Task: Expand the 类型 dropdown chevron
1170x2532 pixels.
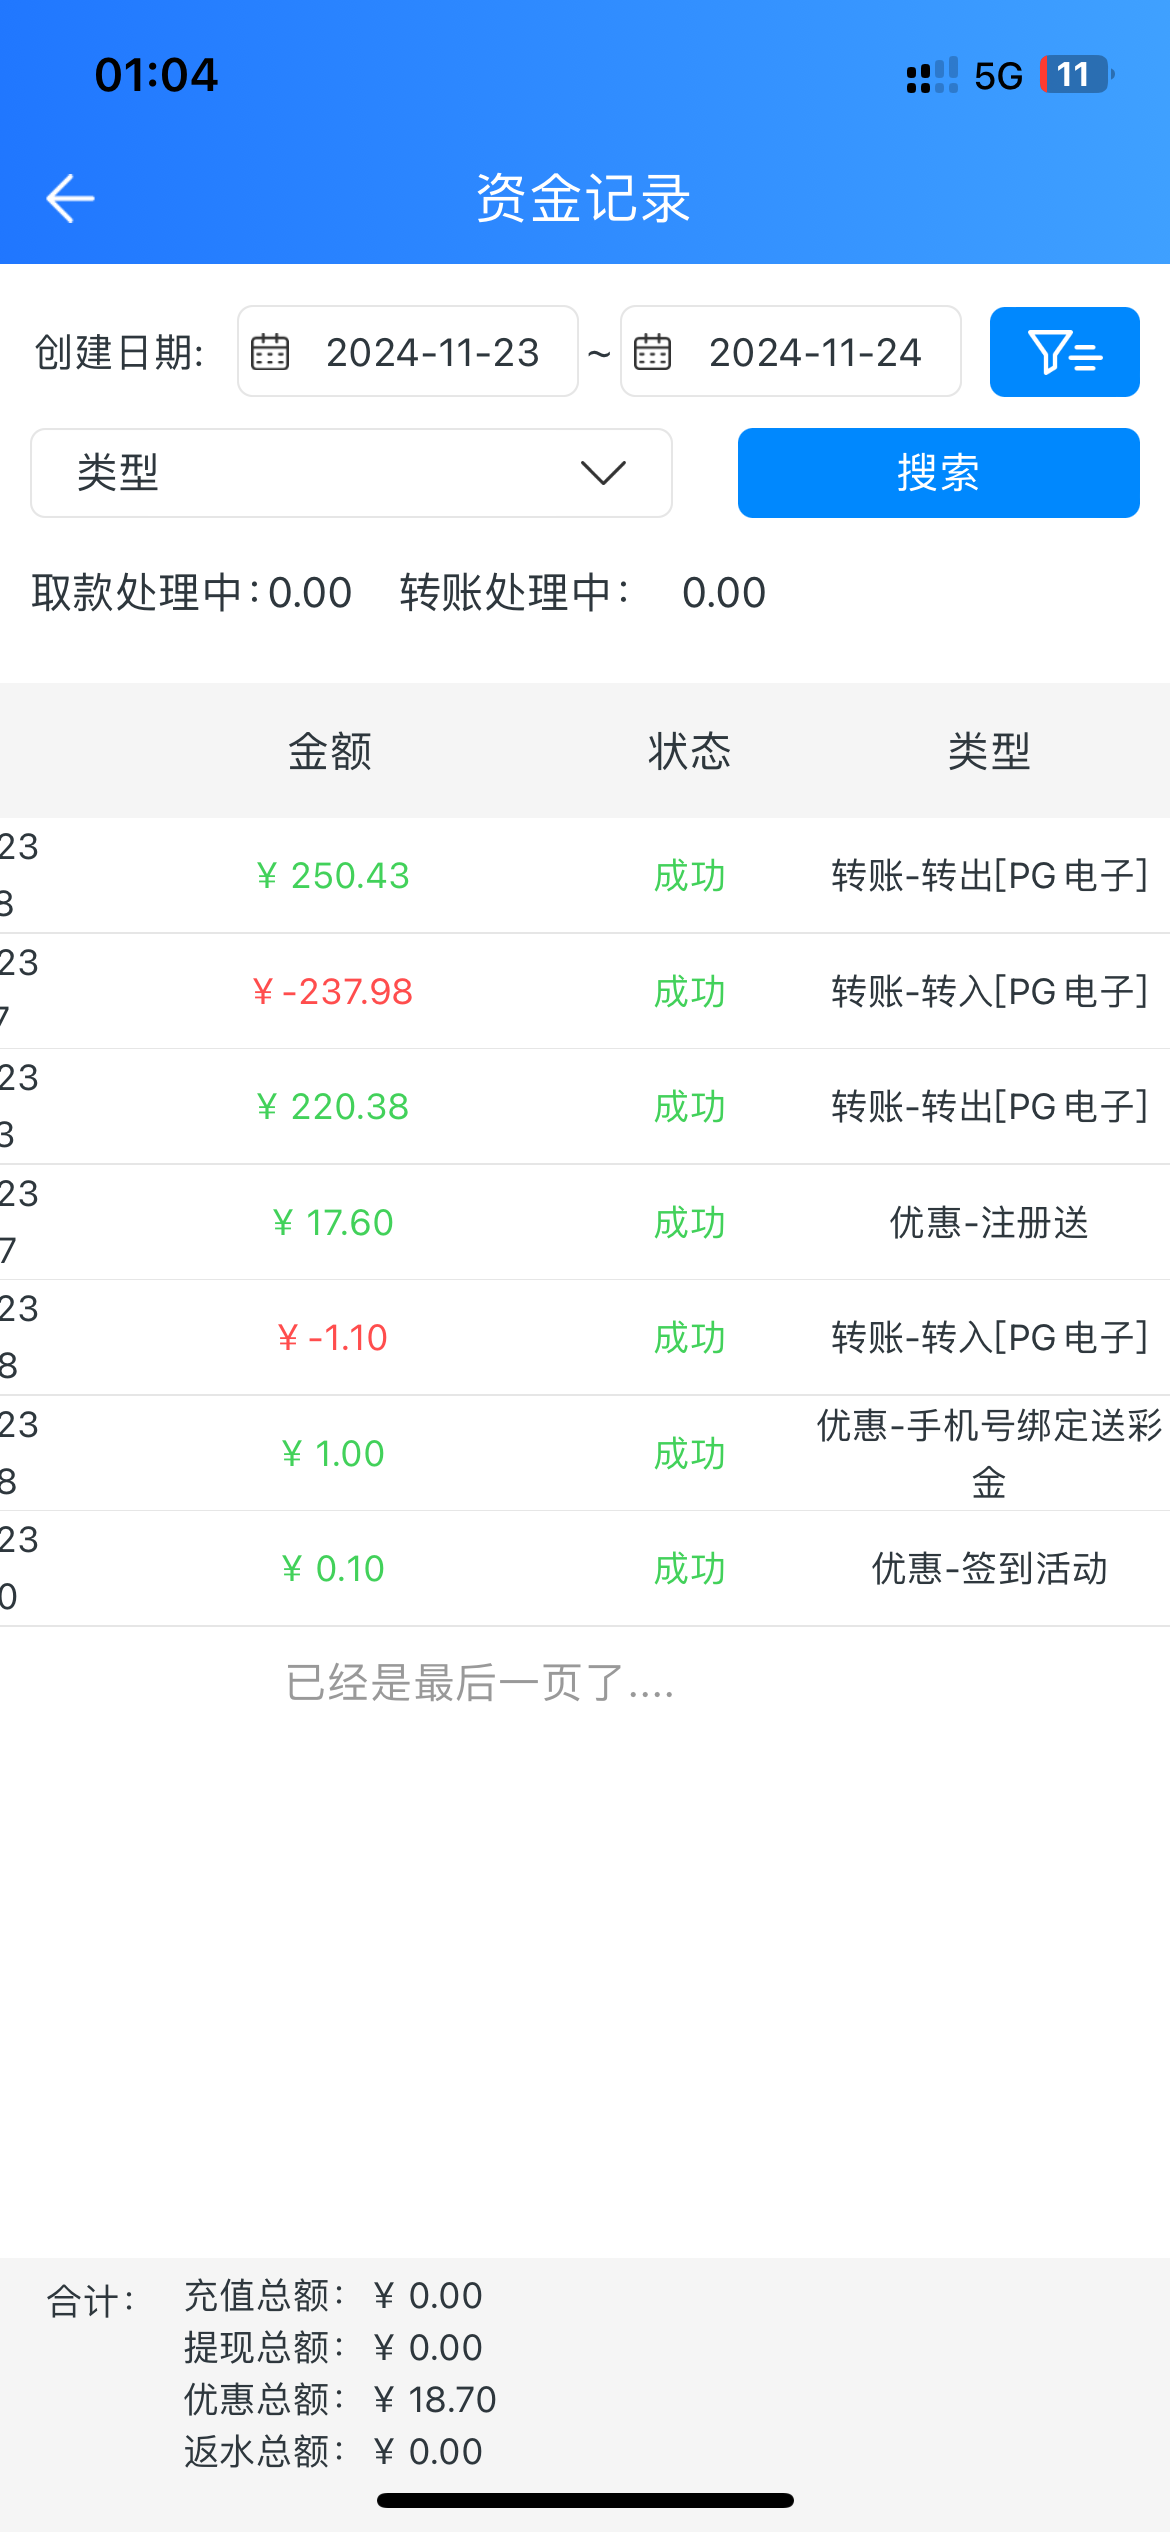Action: [603, 473]
